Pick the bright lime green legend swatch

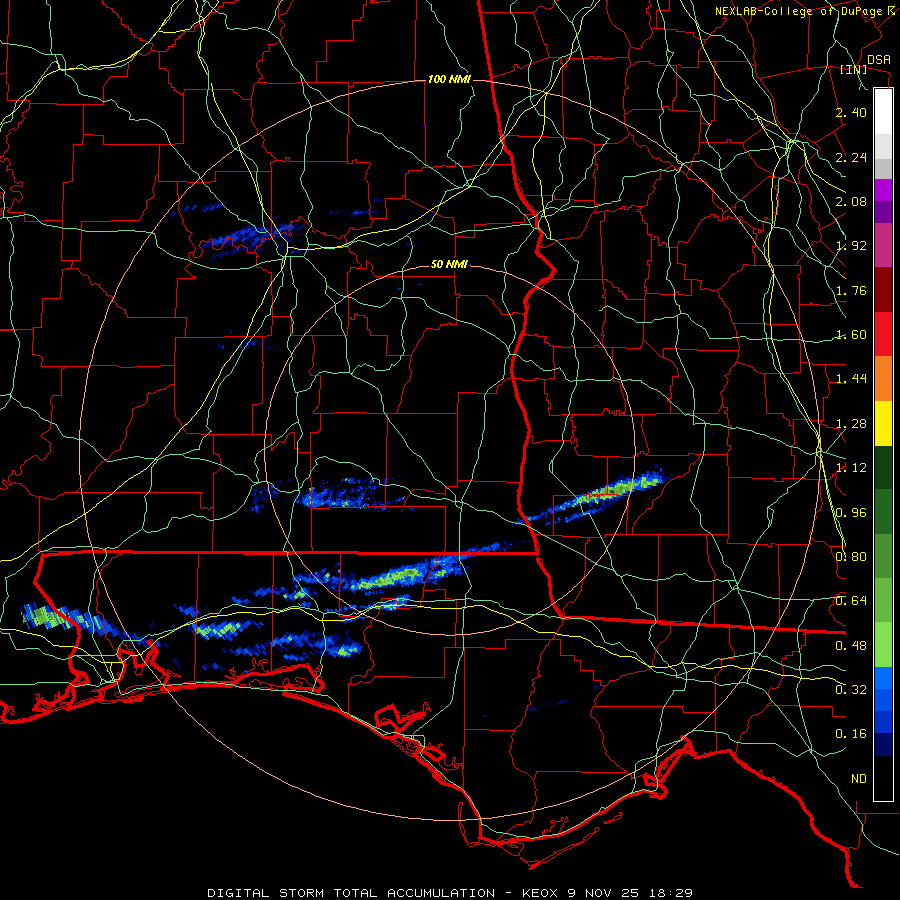883,645
